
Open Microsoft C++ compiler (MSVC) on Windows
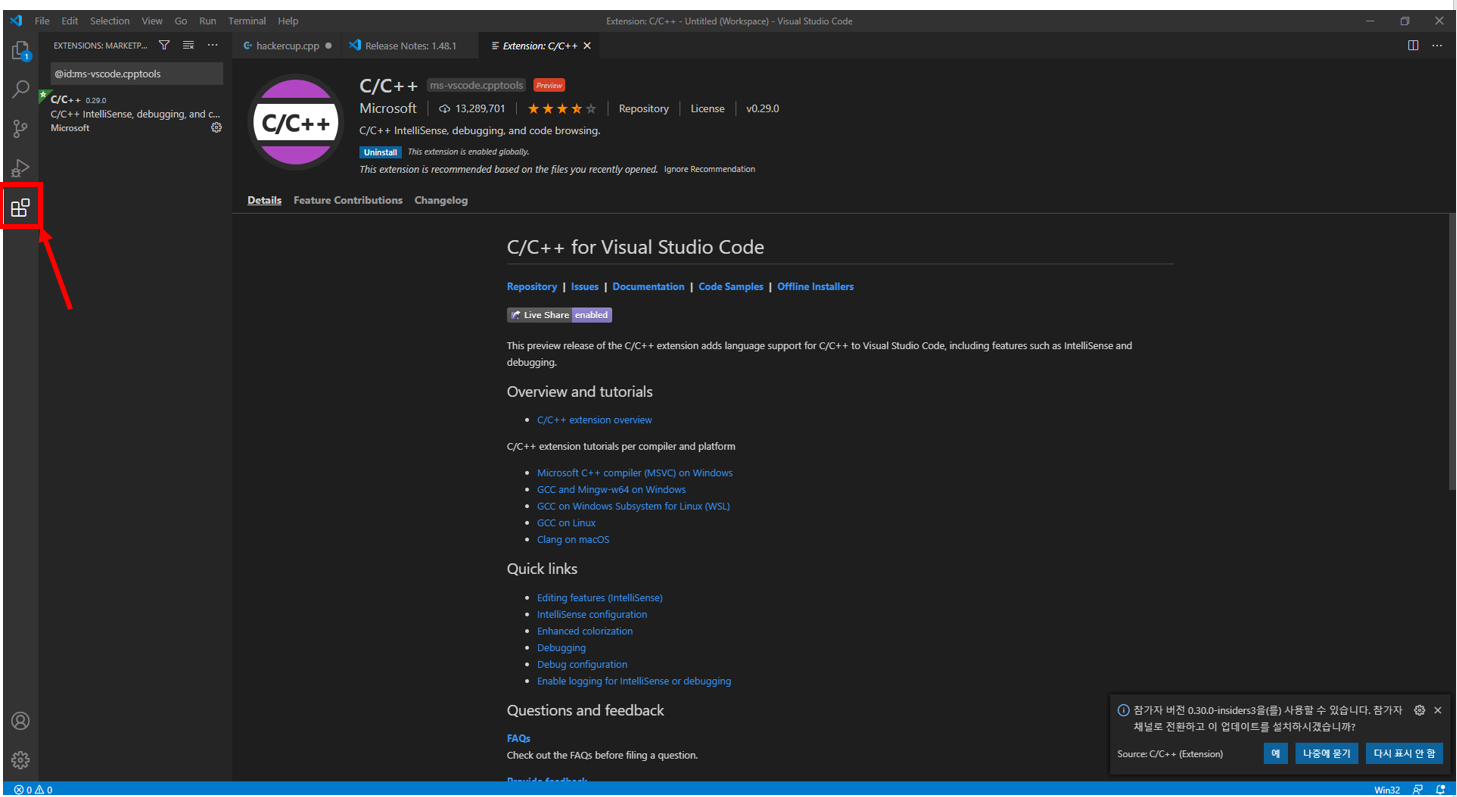tap(635, 473)
